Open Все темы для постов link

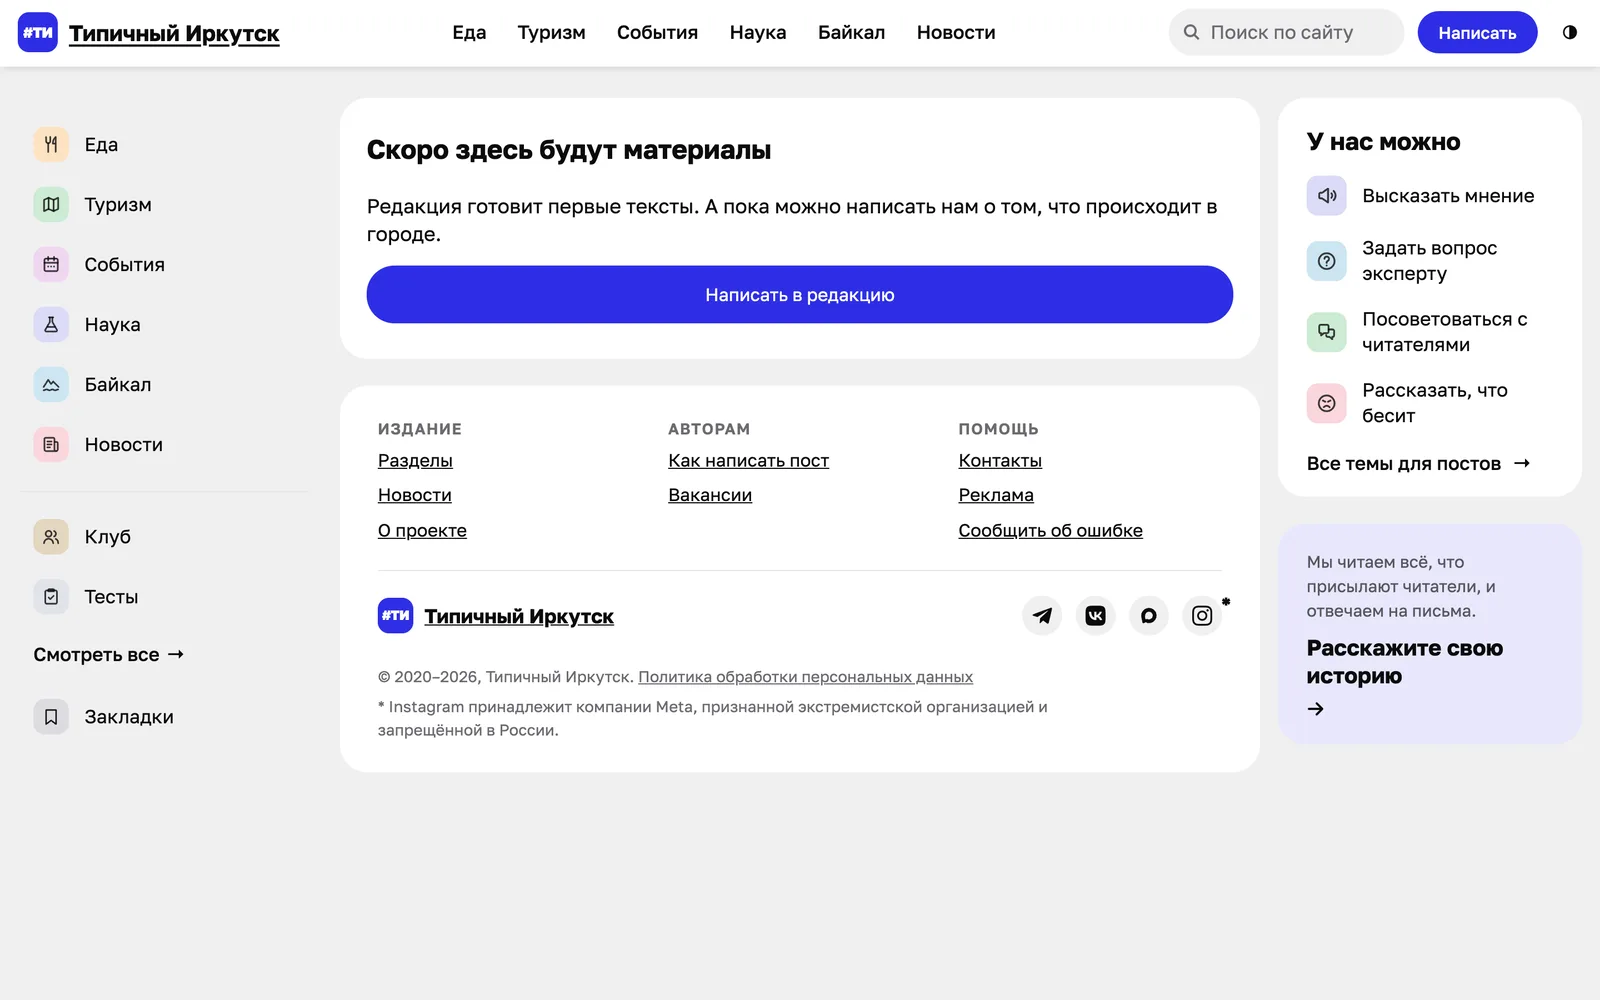[1418, 464]
